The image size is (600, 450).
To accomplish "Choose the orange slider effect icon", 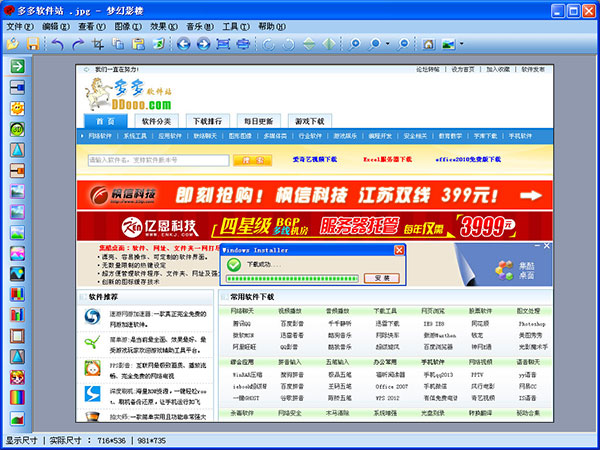I will coord(17,171).
